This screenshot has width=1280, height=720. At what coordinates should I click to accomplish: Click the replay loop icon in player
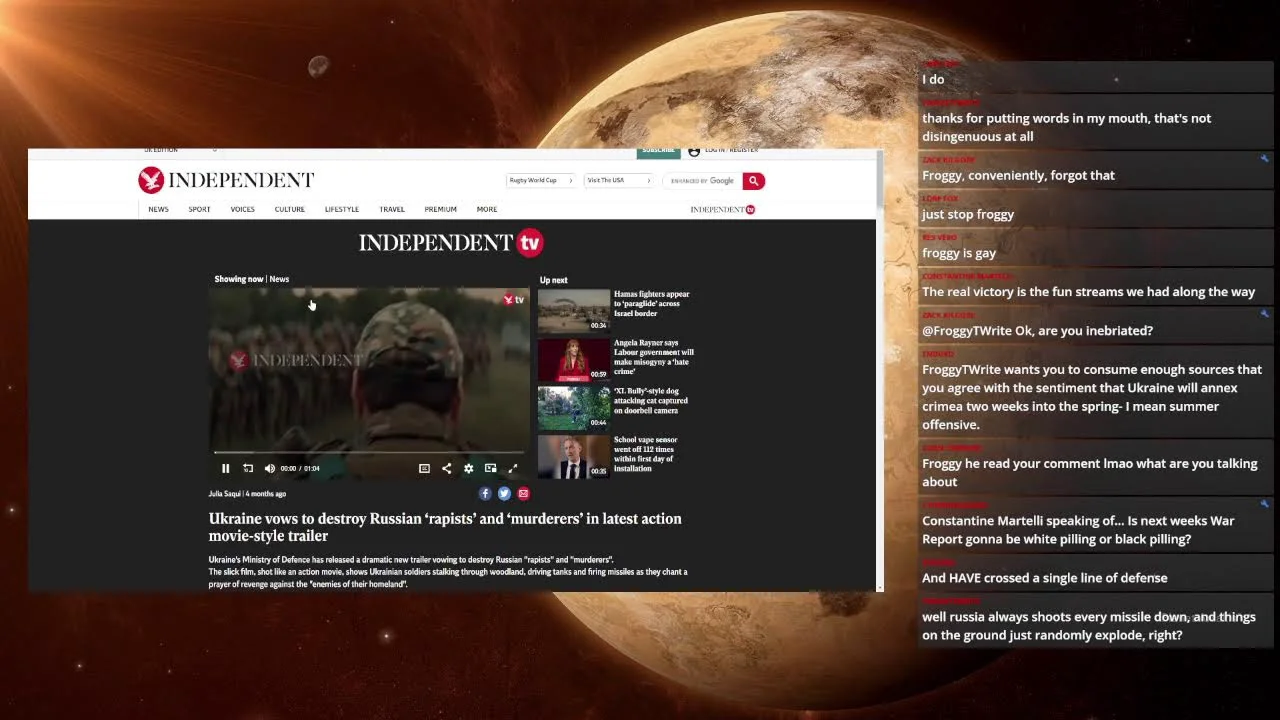click(248, 468)
